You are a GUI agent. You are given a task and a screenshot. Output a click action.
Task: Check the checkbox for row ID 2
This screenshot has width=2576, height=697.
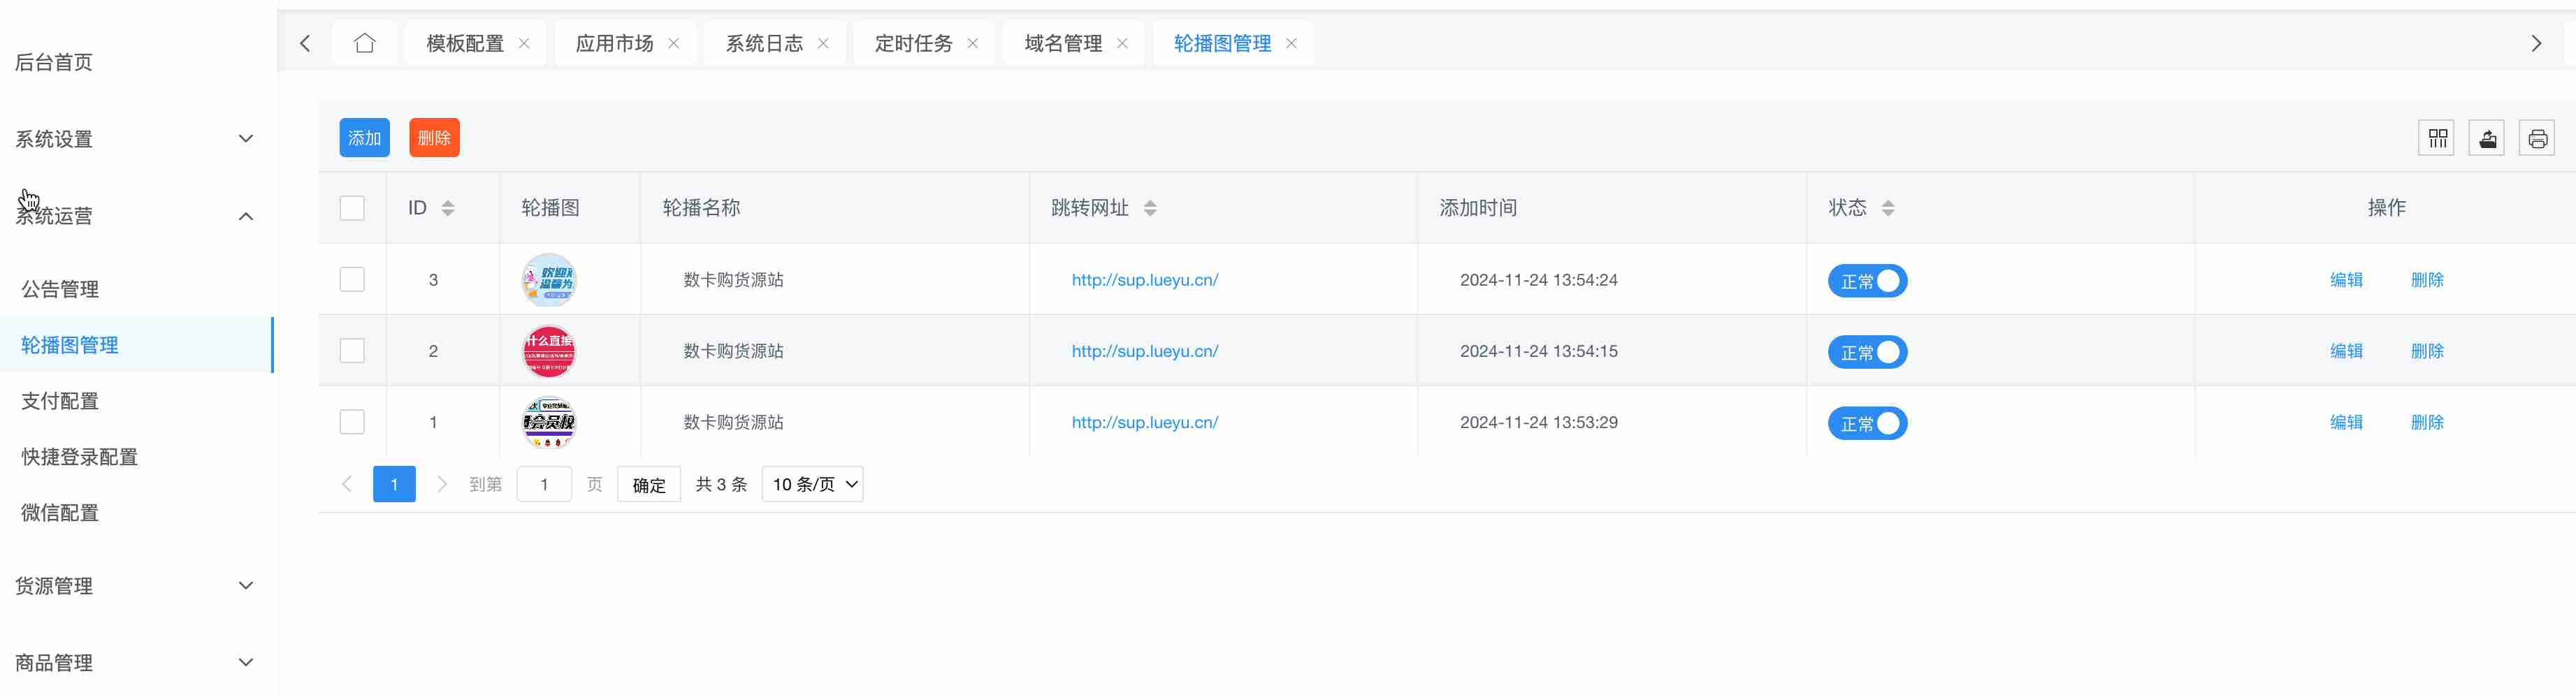point(352,351)
